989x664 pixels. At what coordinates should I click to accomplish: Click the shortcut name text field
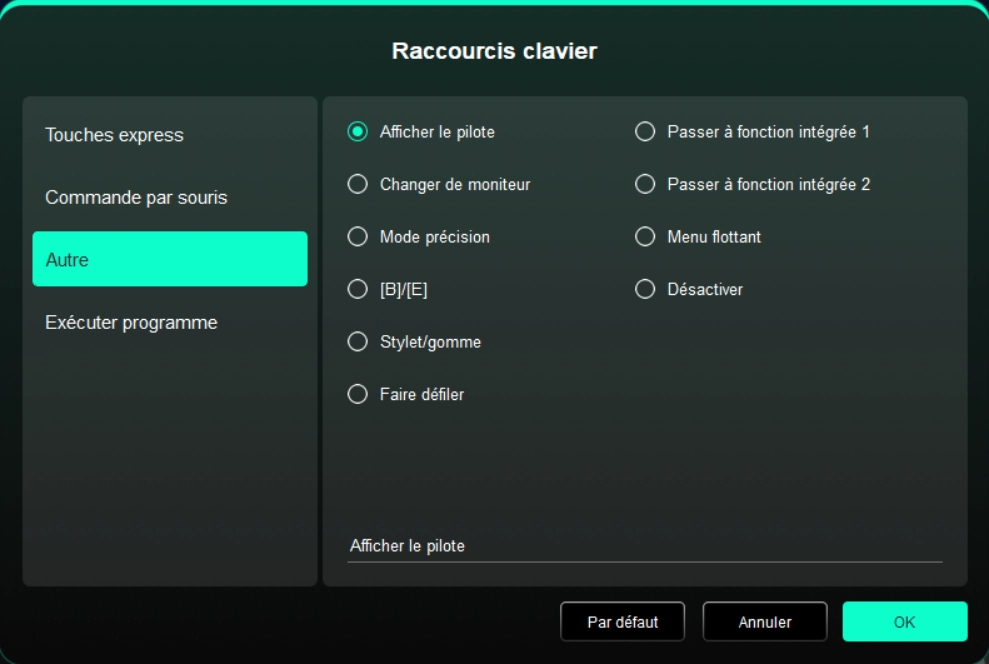click(x=644, y=547)
